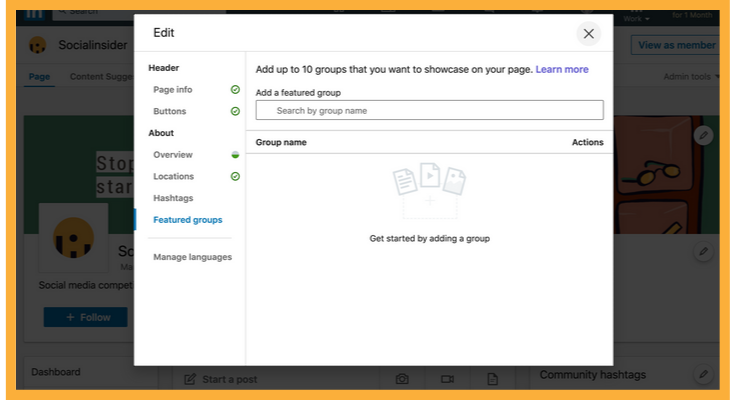
Task: Click Start a post
Action: coord(220,379)
